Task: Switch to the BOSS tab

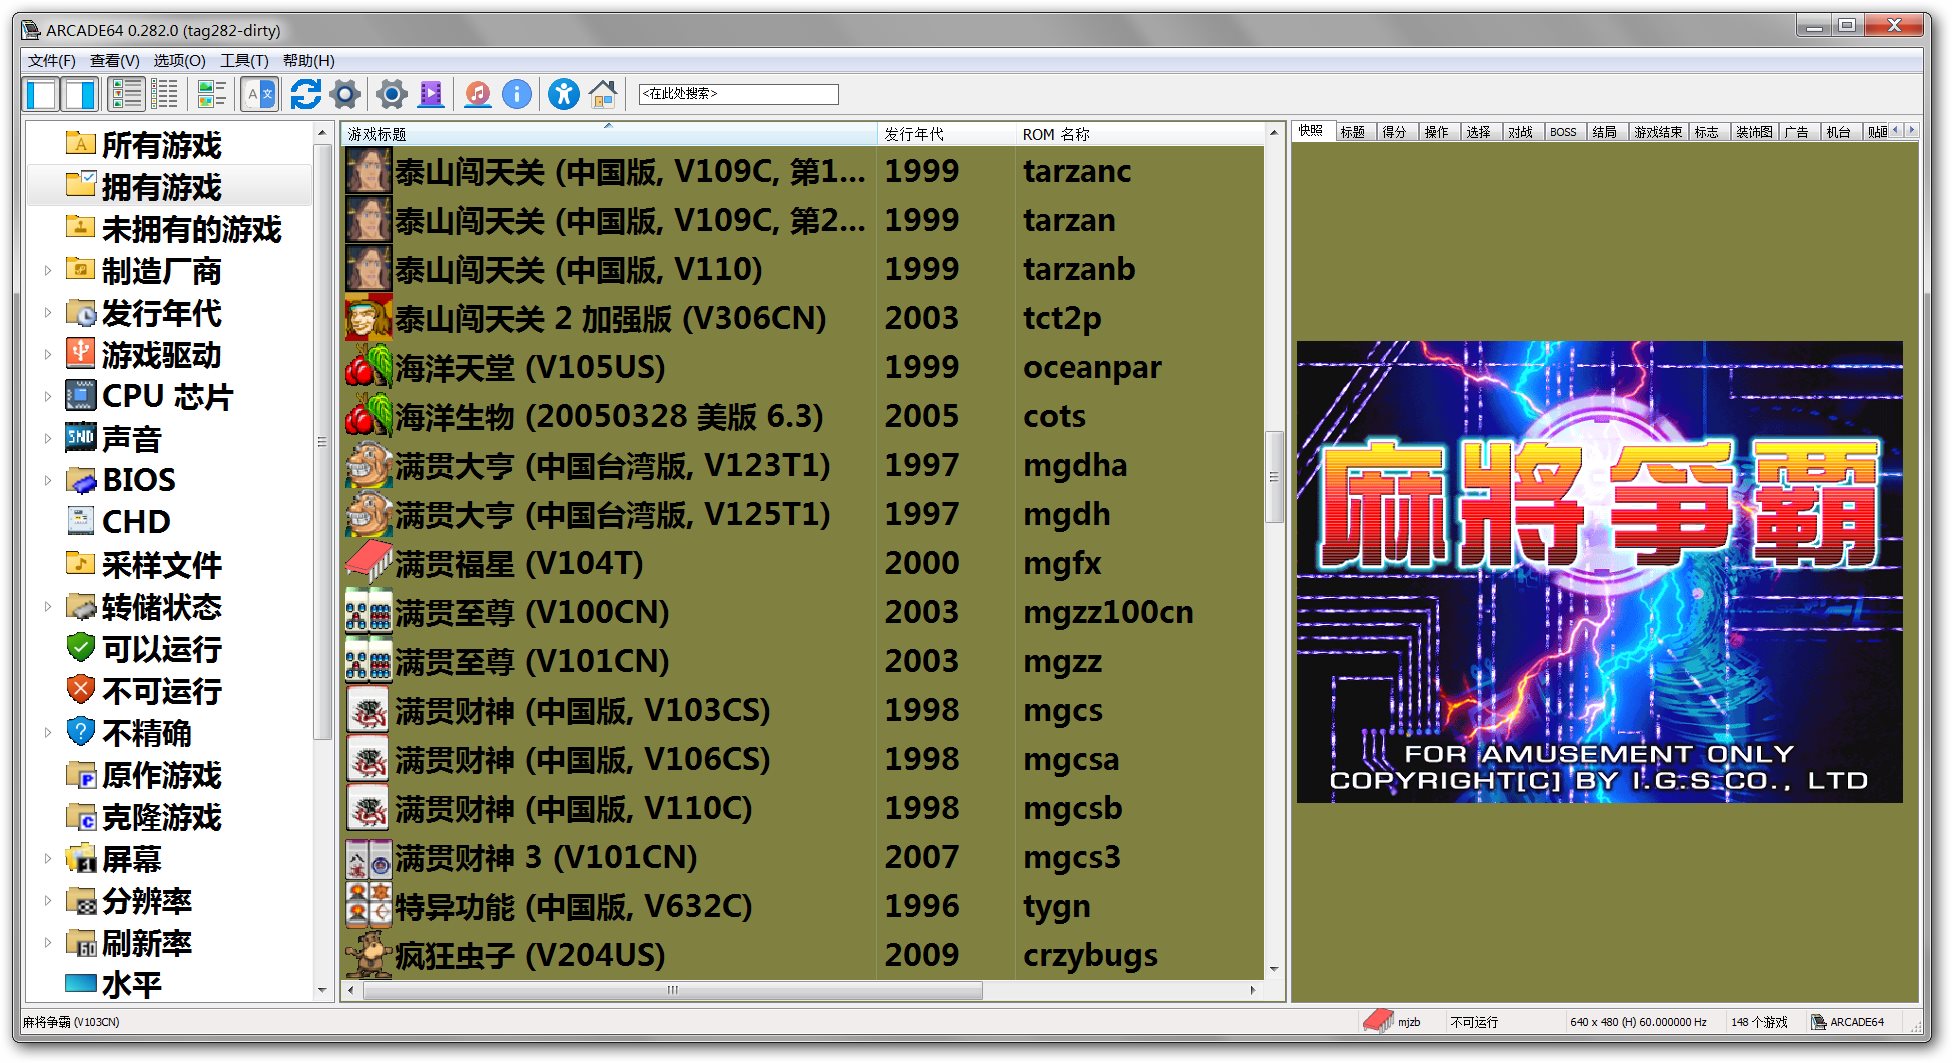Action: 1562,132
